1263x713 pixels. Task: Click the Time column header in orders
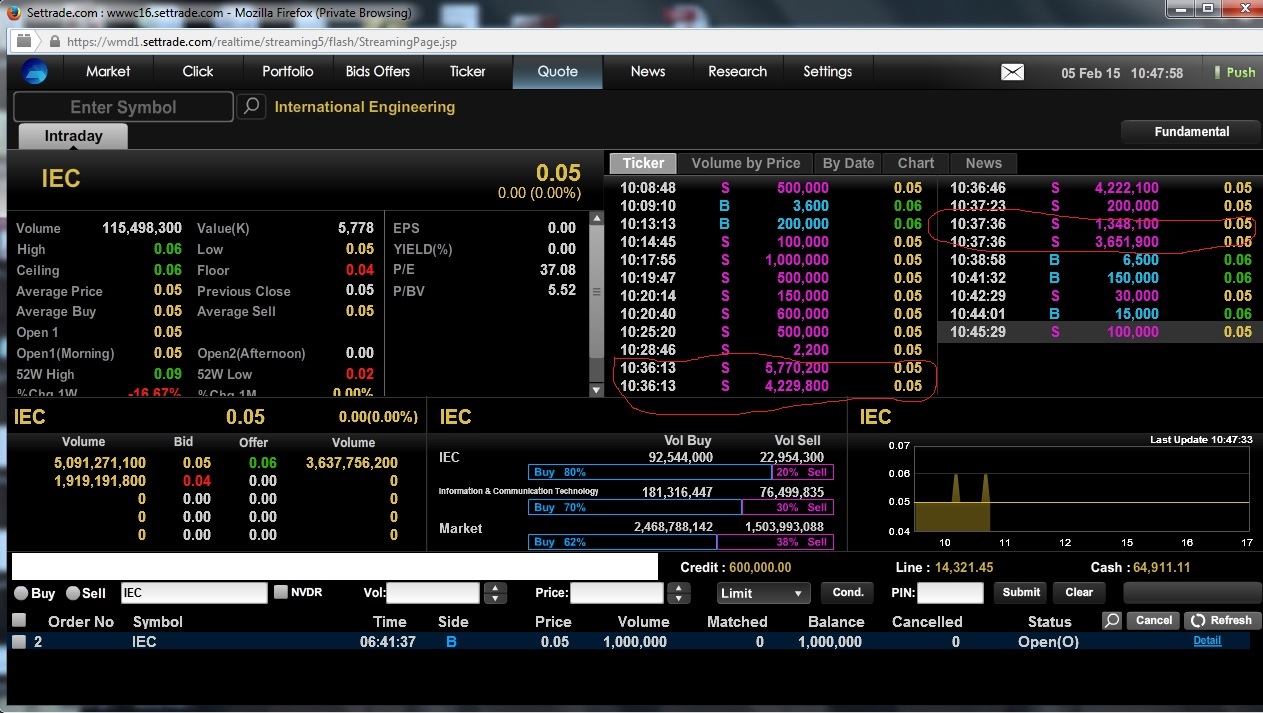coord(390,622)
